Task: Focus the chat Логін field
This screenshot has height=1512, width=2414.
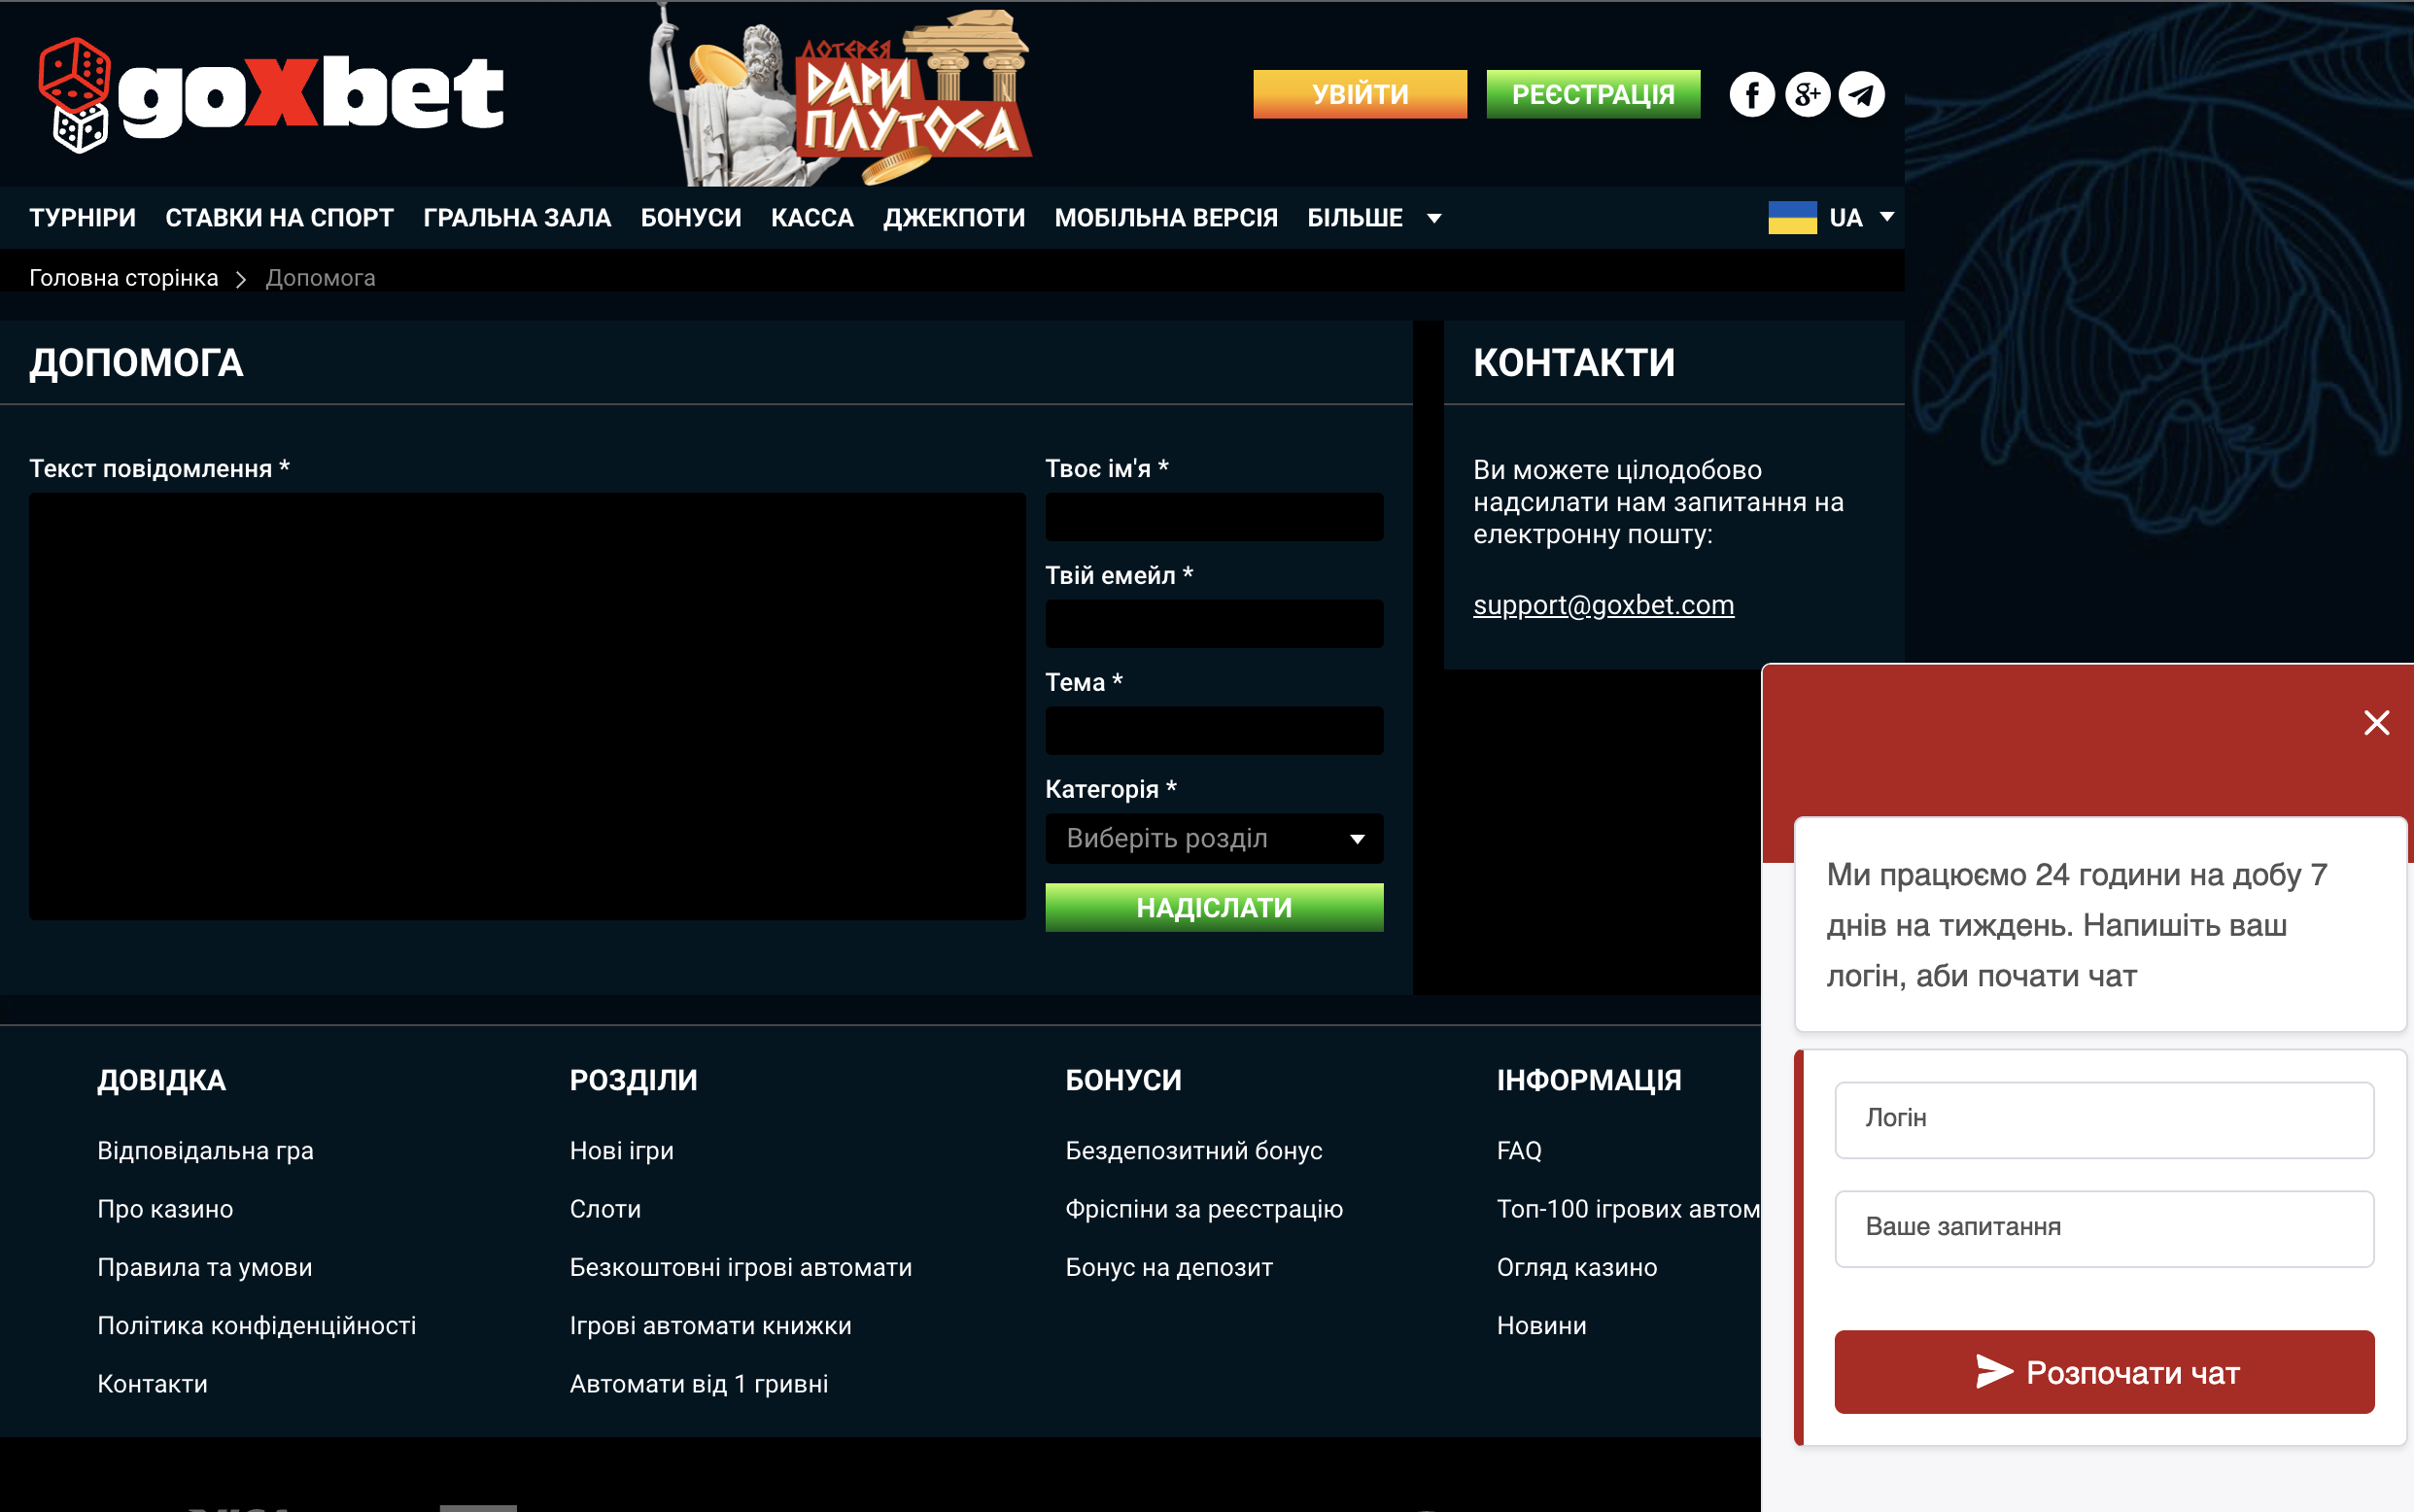Action: point(2104,1120)
